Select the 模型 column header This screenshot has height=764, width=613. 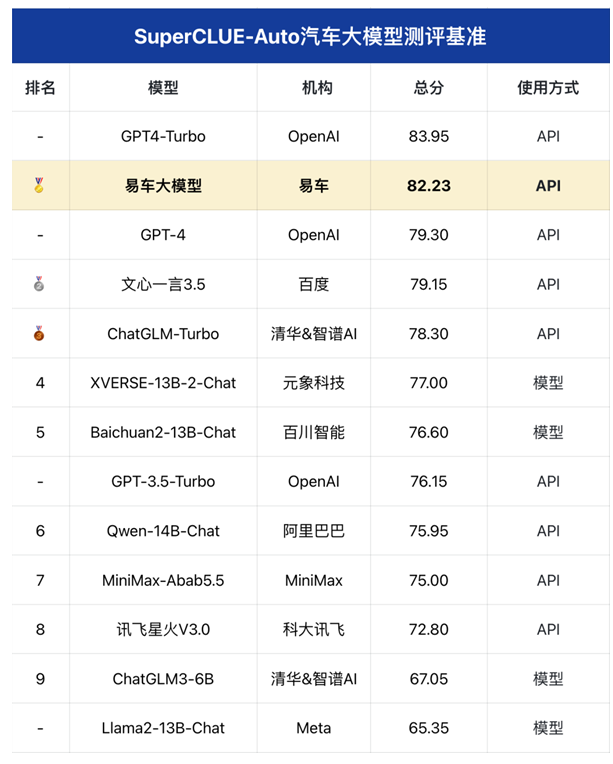(163, 88)
